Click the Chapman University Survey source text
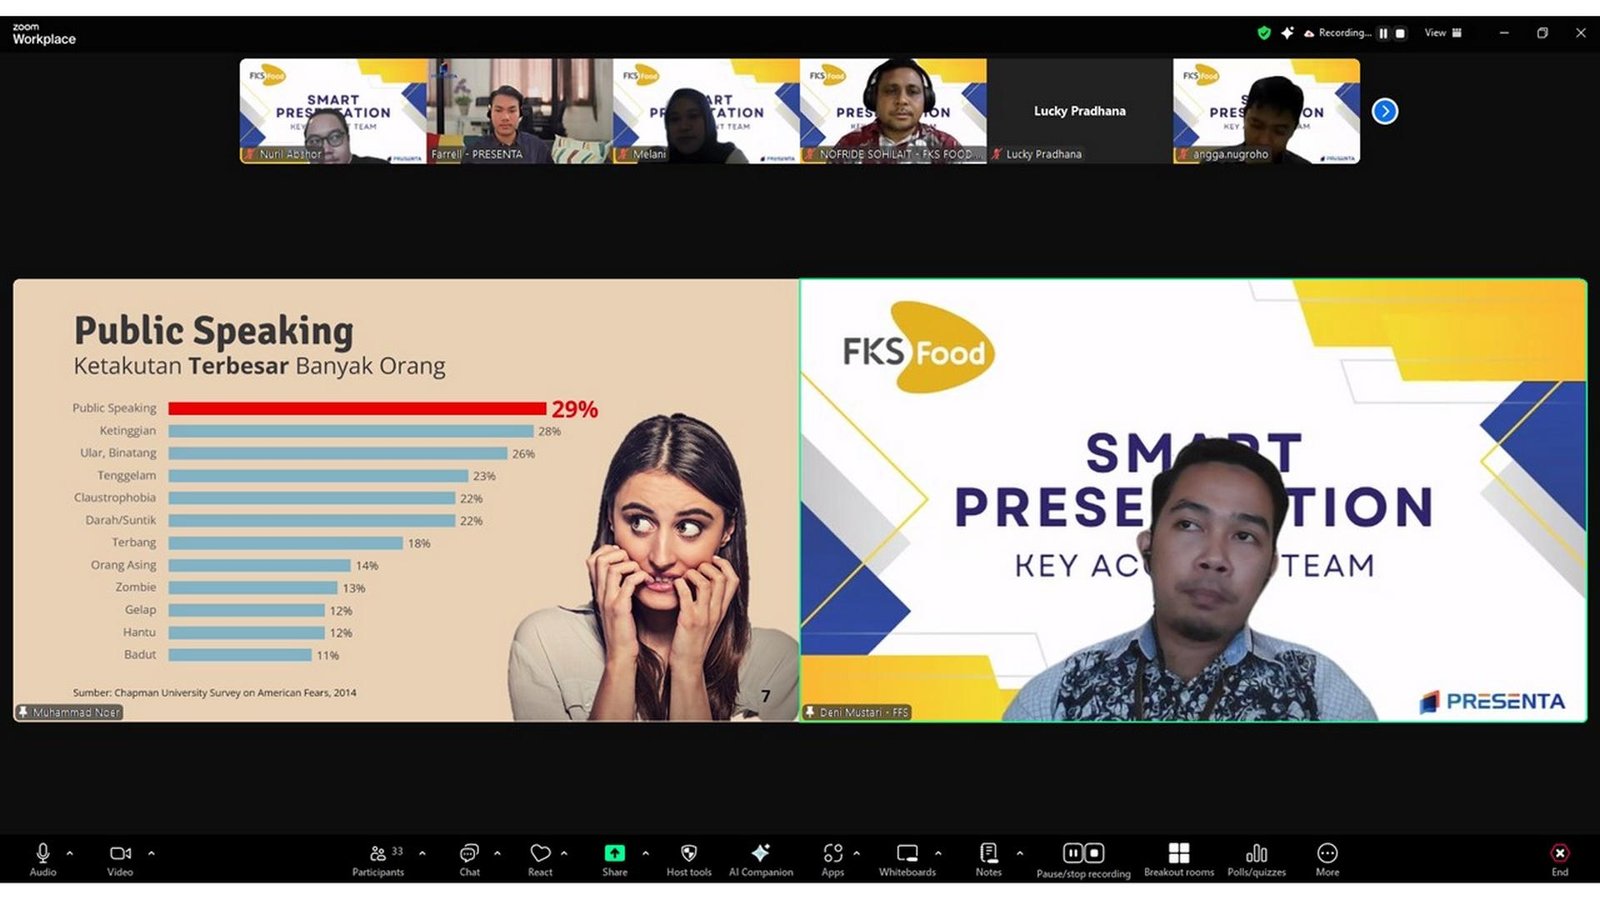This screenshot has height=900, width=1600. pyautogui.click(x=214, y=692)
